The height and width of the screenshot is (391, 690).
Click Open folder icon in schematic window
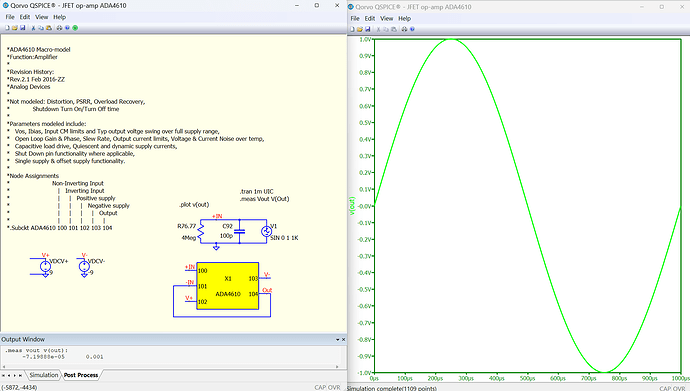pos(15,28)
